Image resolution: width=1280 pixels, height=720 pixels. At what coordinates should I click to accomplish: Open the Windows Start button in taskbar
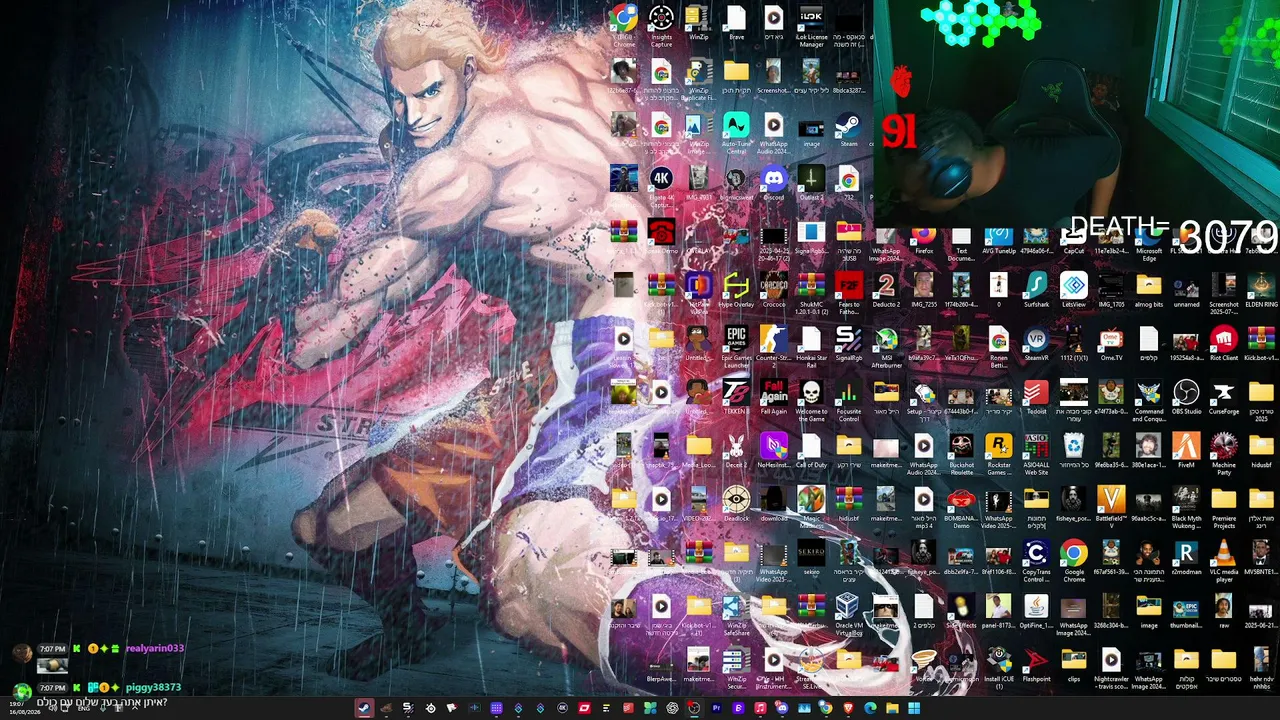[914, 708]
